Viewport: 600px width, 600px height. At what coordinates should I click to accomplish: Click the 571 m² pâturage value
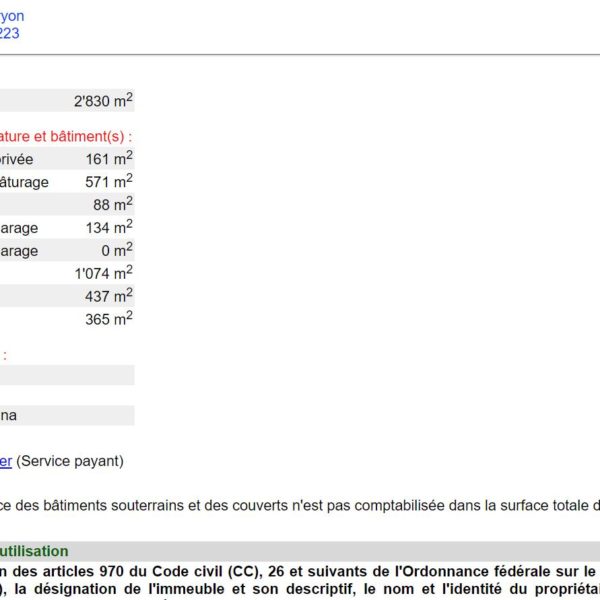point(109,181)
